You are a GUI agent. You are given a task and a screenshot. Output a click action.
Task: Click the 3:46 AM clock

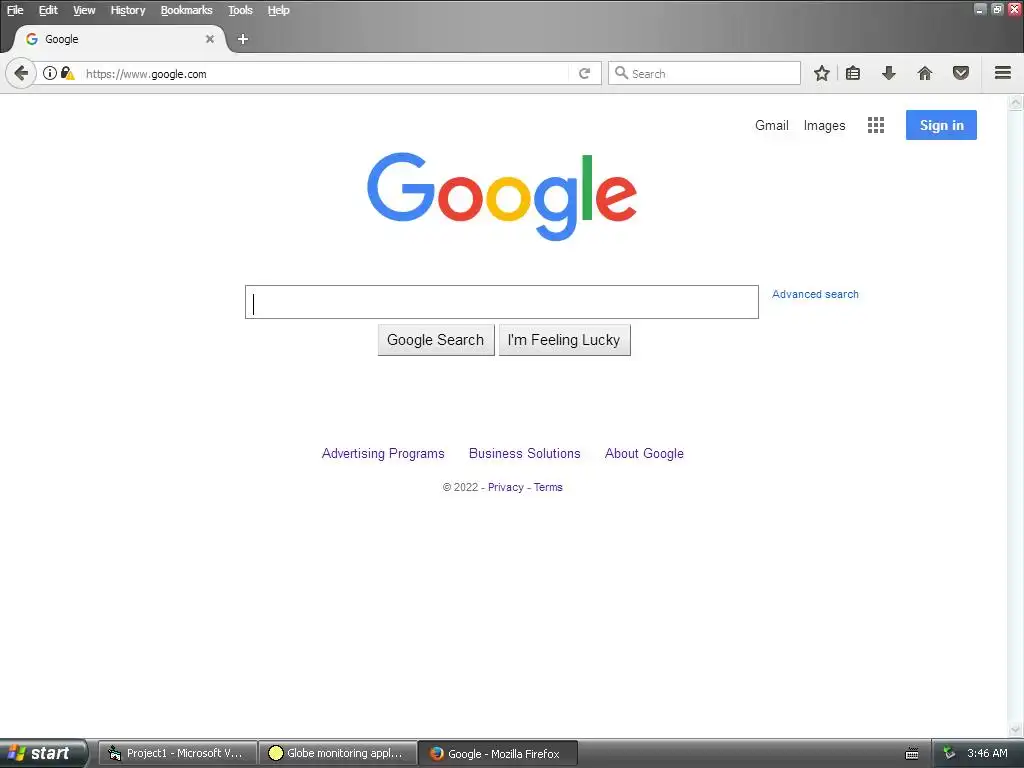987,753
